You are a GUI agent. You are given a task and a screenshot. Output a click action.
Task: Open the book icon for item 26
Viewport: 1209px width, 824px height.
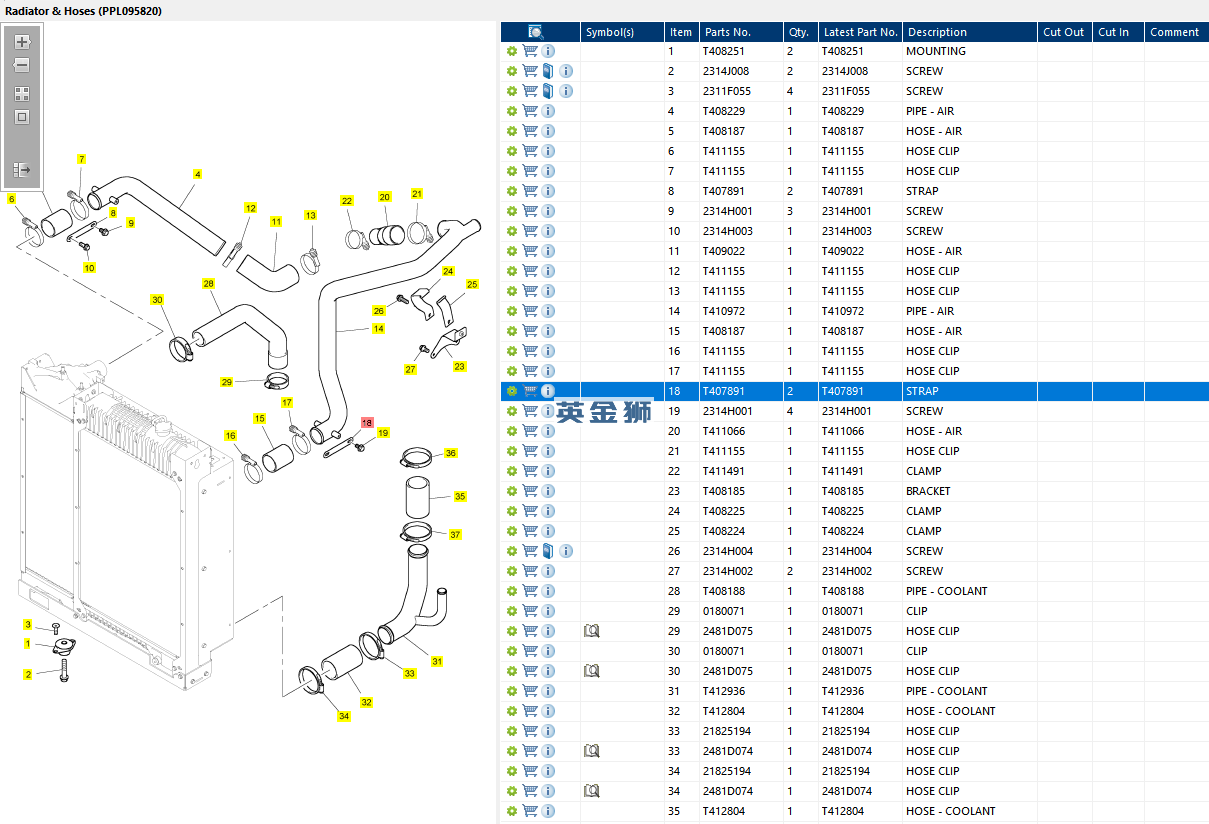coord(548,551)
